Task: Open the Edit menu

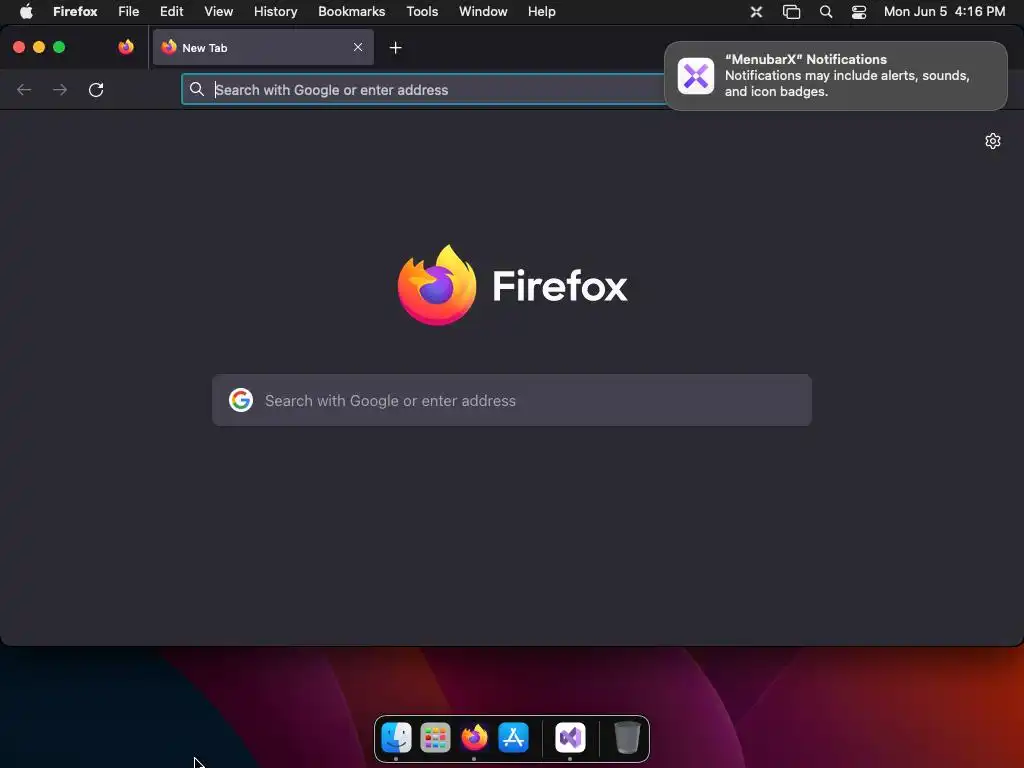Action: 172,11
